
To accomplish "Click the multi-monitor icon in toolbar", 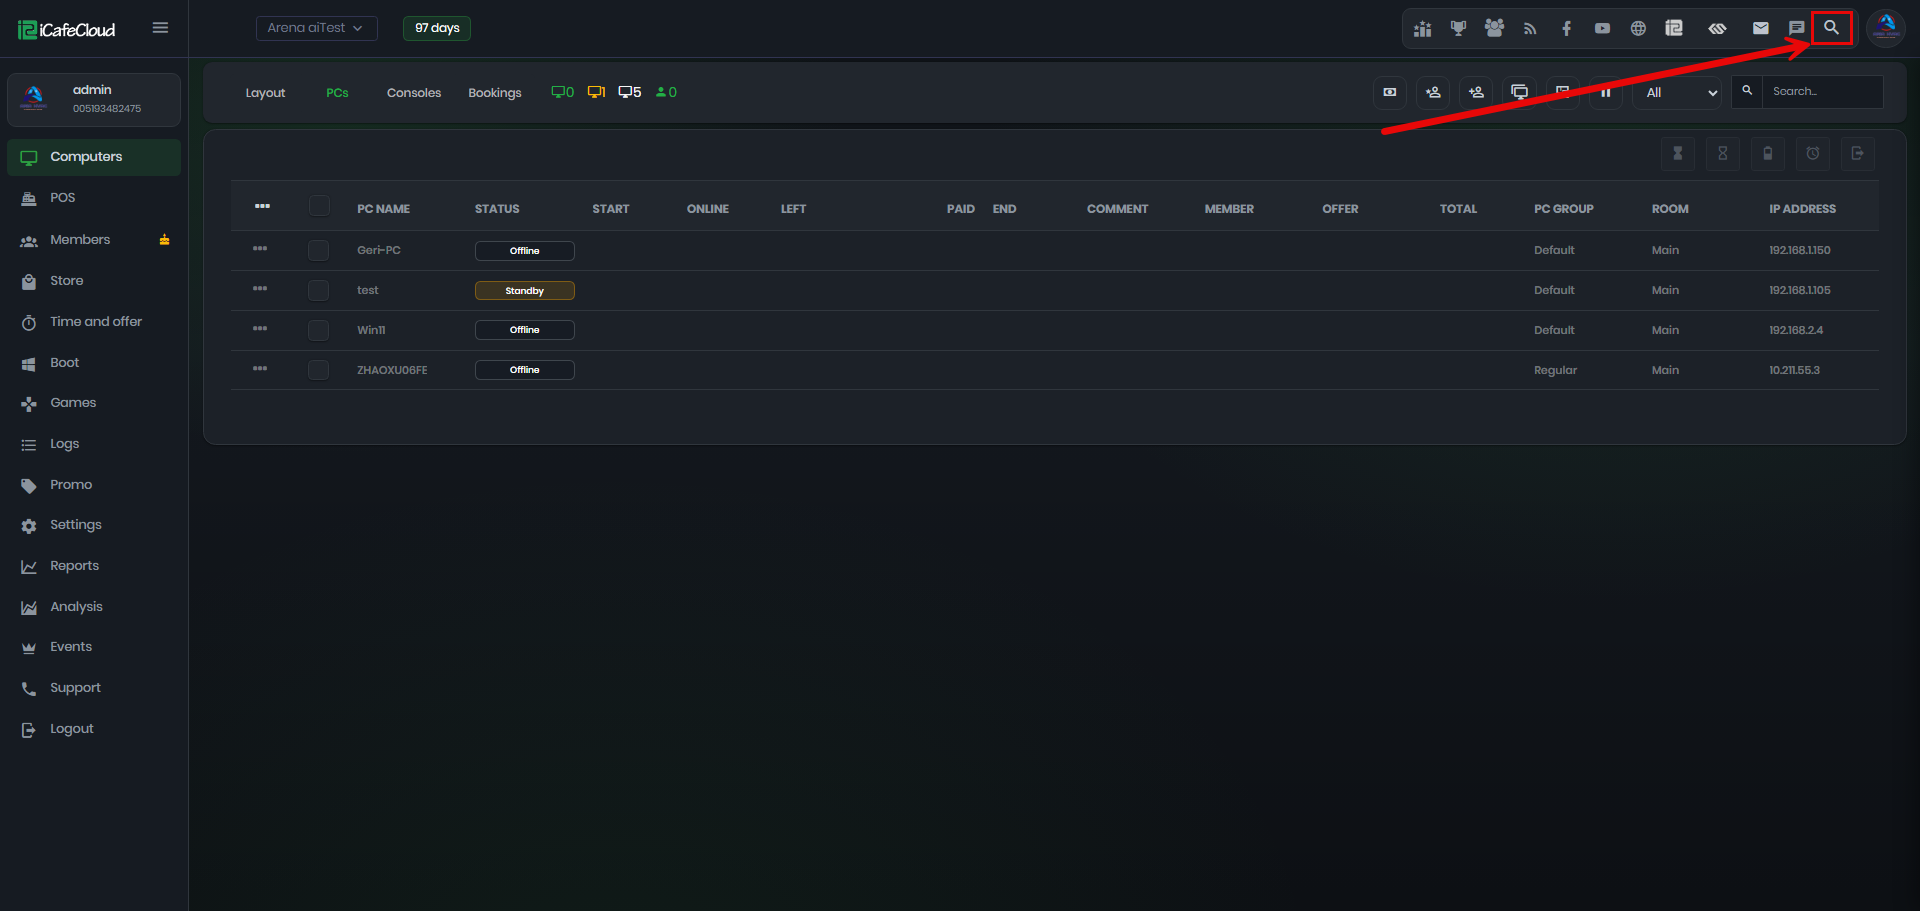I will point(1519,92).
